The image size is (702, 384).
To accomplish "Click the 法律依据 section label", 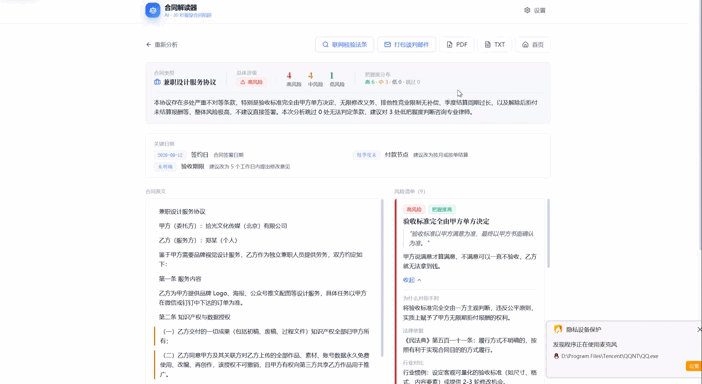I will (413, 331).
